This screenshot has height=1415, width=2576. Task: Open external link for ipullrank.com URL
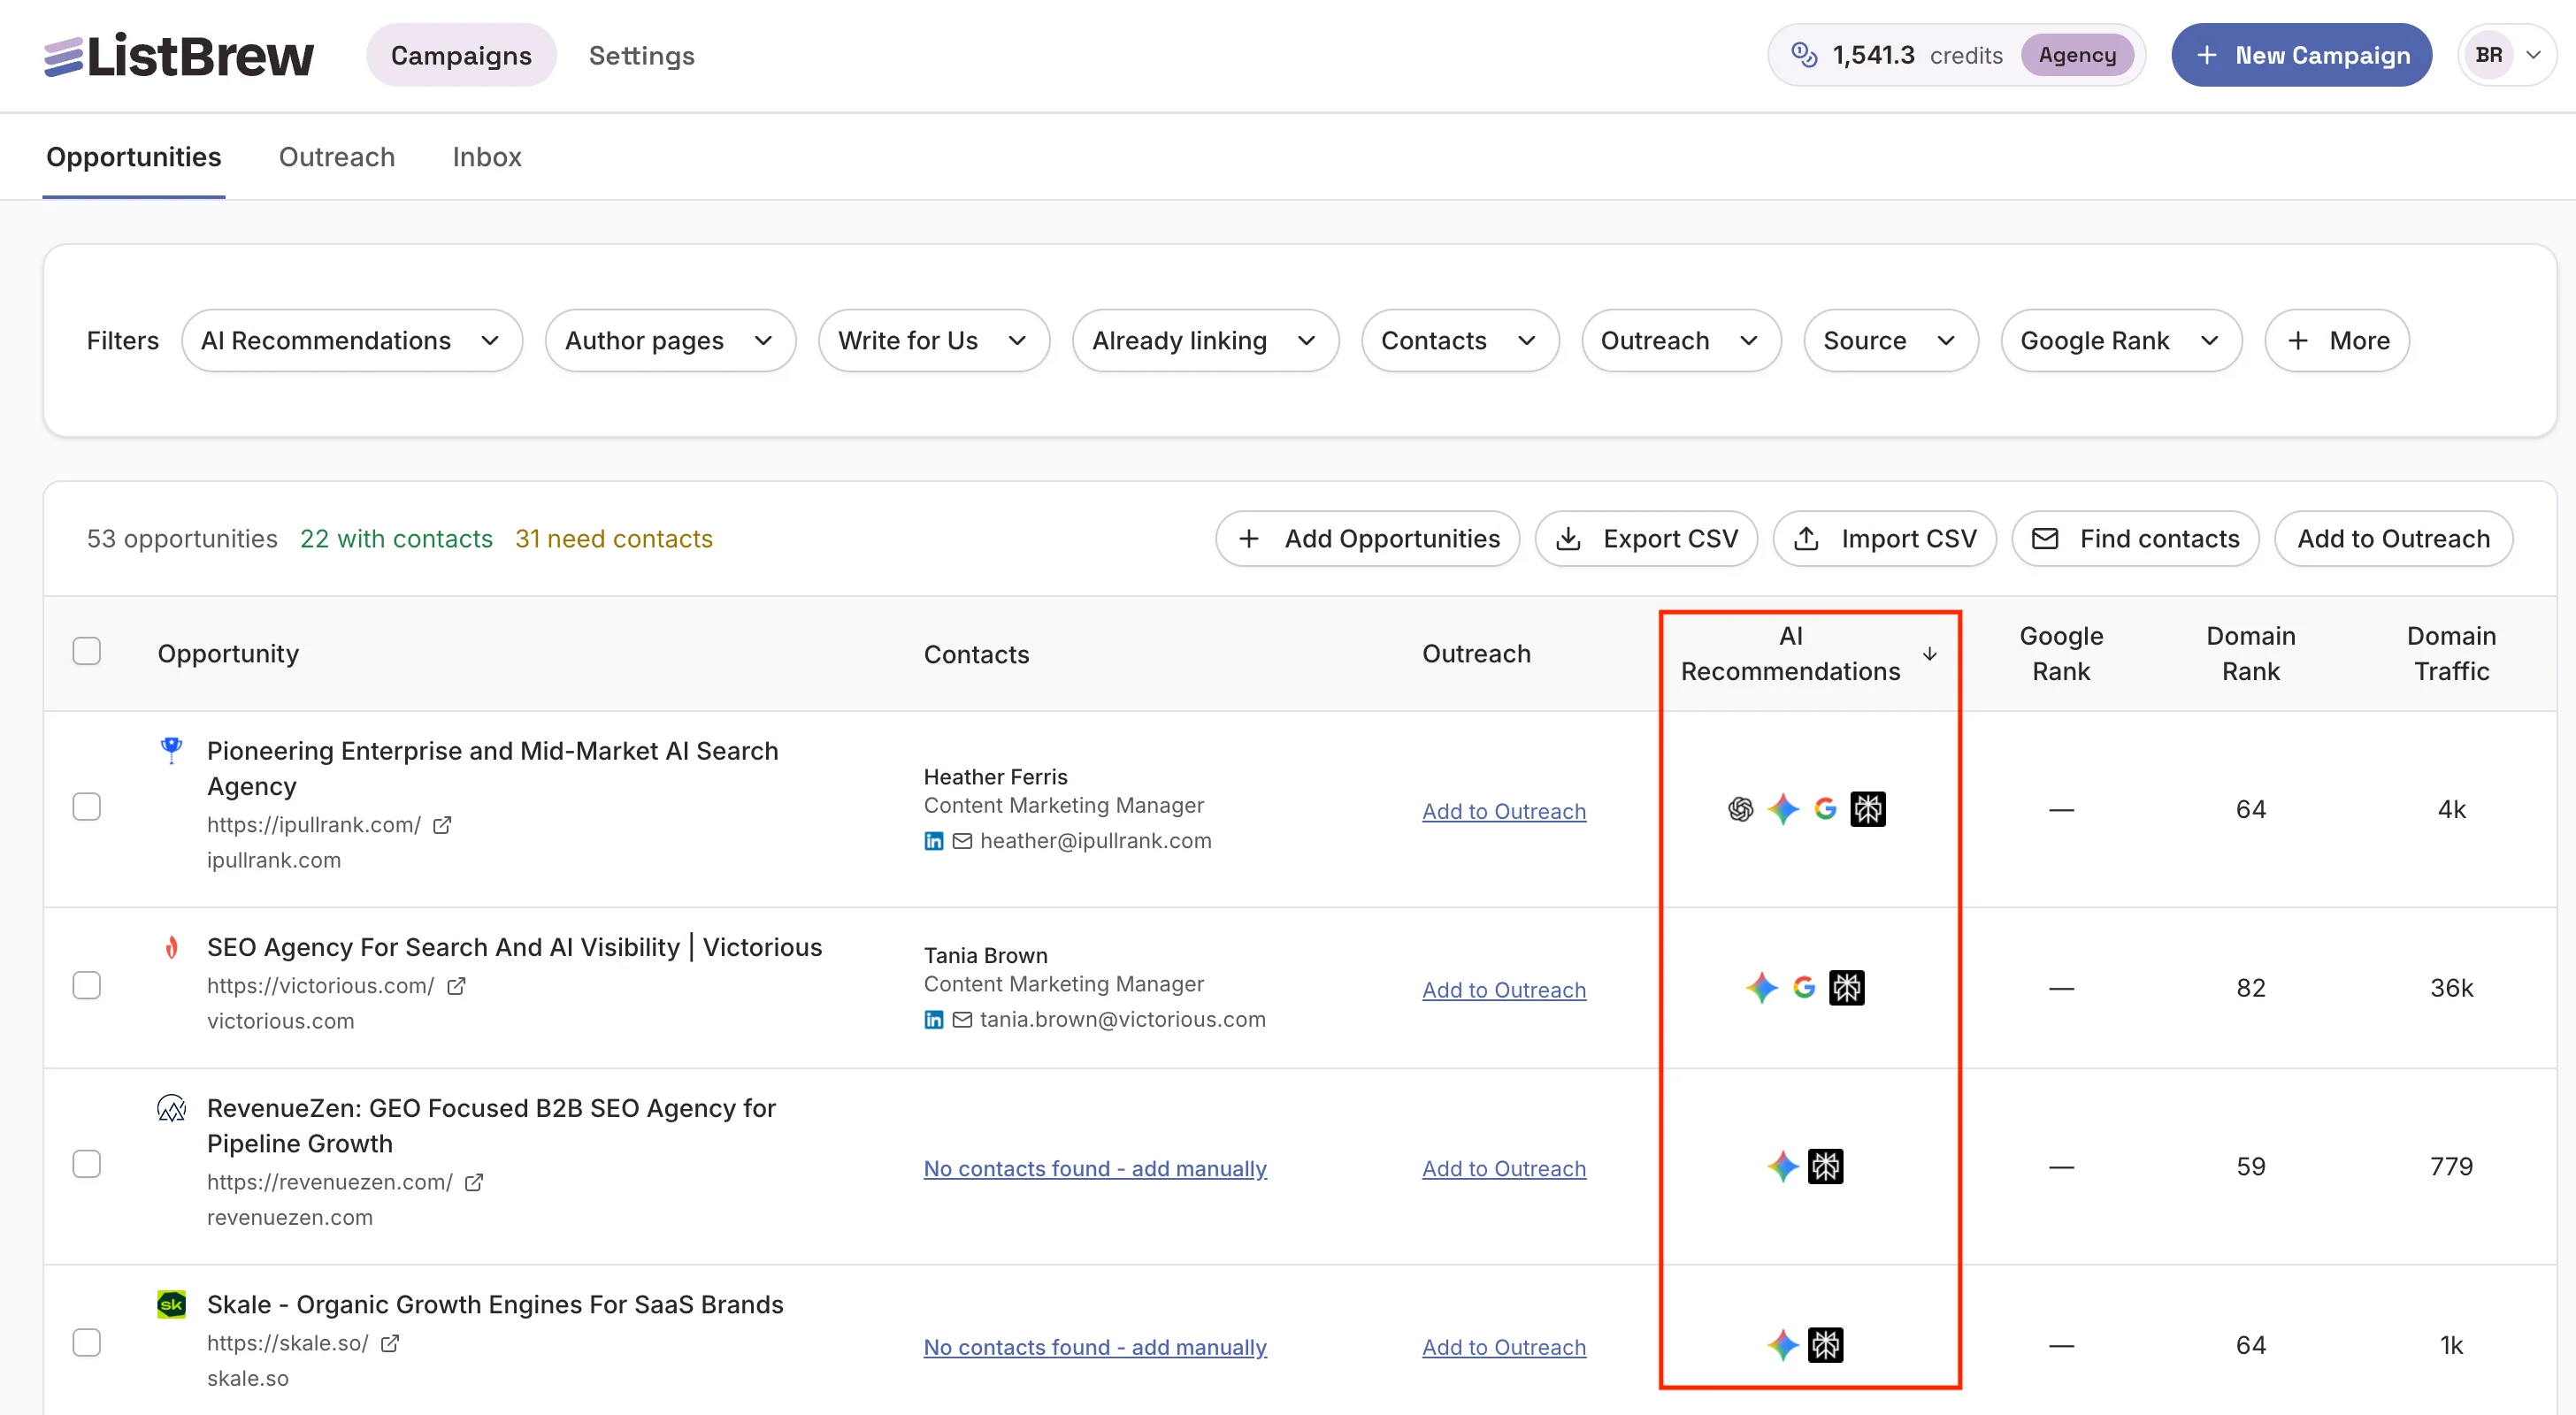click(x=442, y=825)
